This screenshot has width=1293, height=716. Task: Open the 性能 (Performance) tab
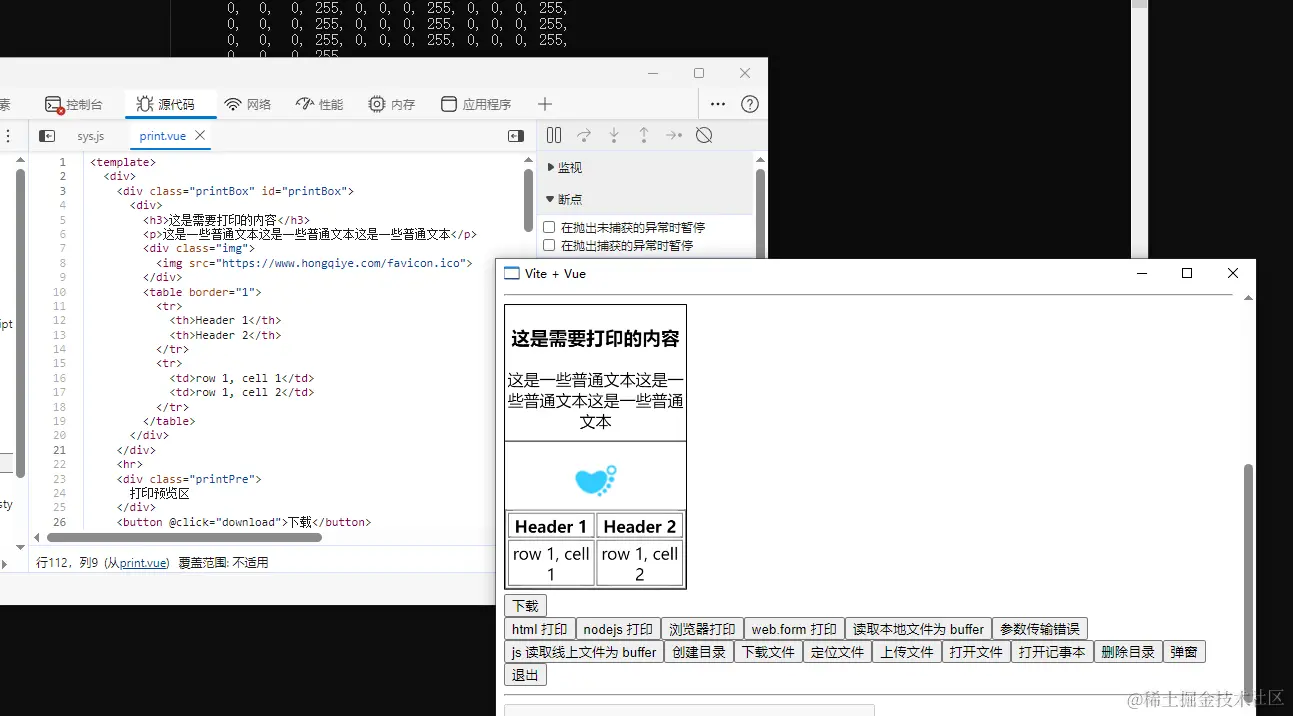[x=320, y=104]
